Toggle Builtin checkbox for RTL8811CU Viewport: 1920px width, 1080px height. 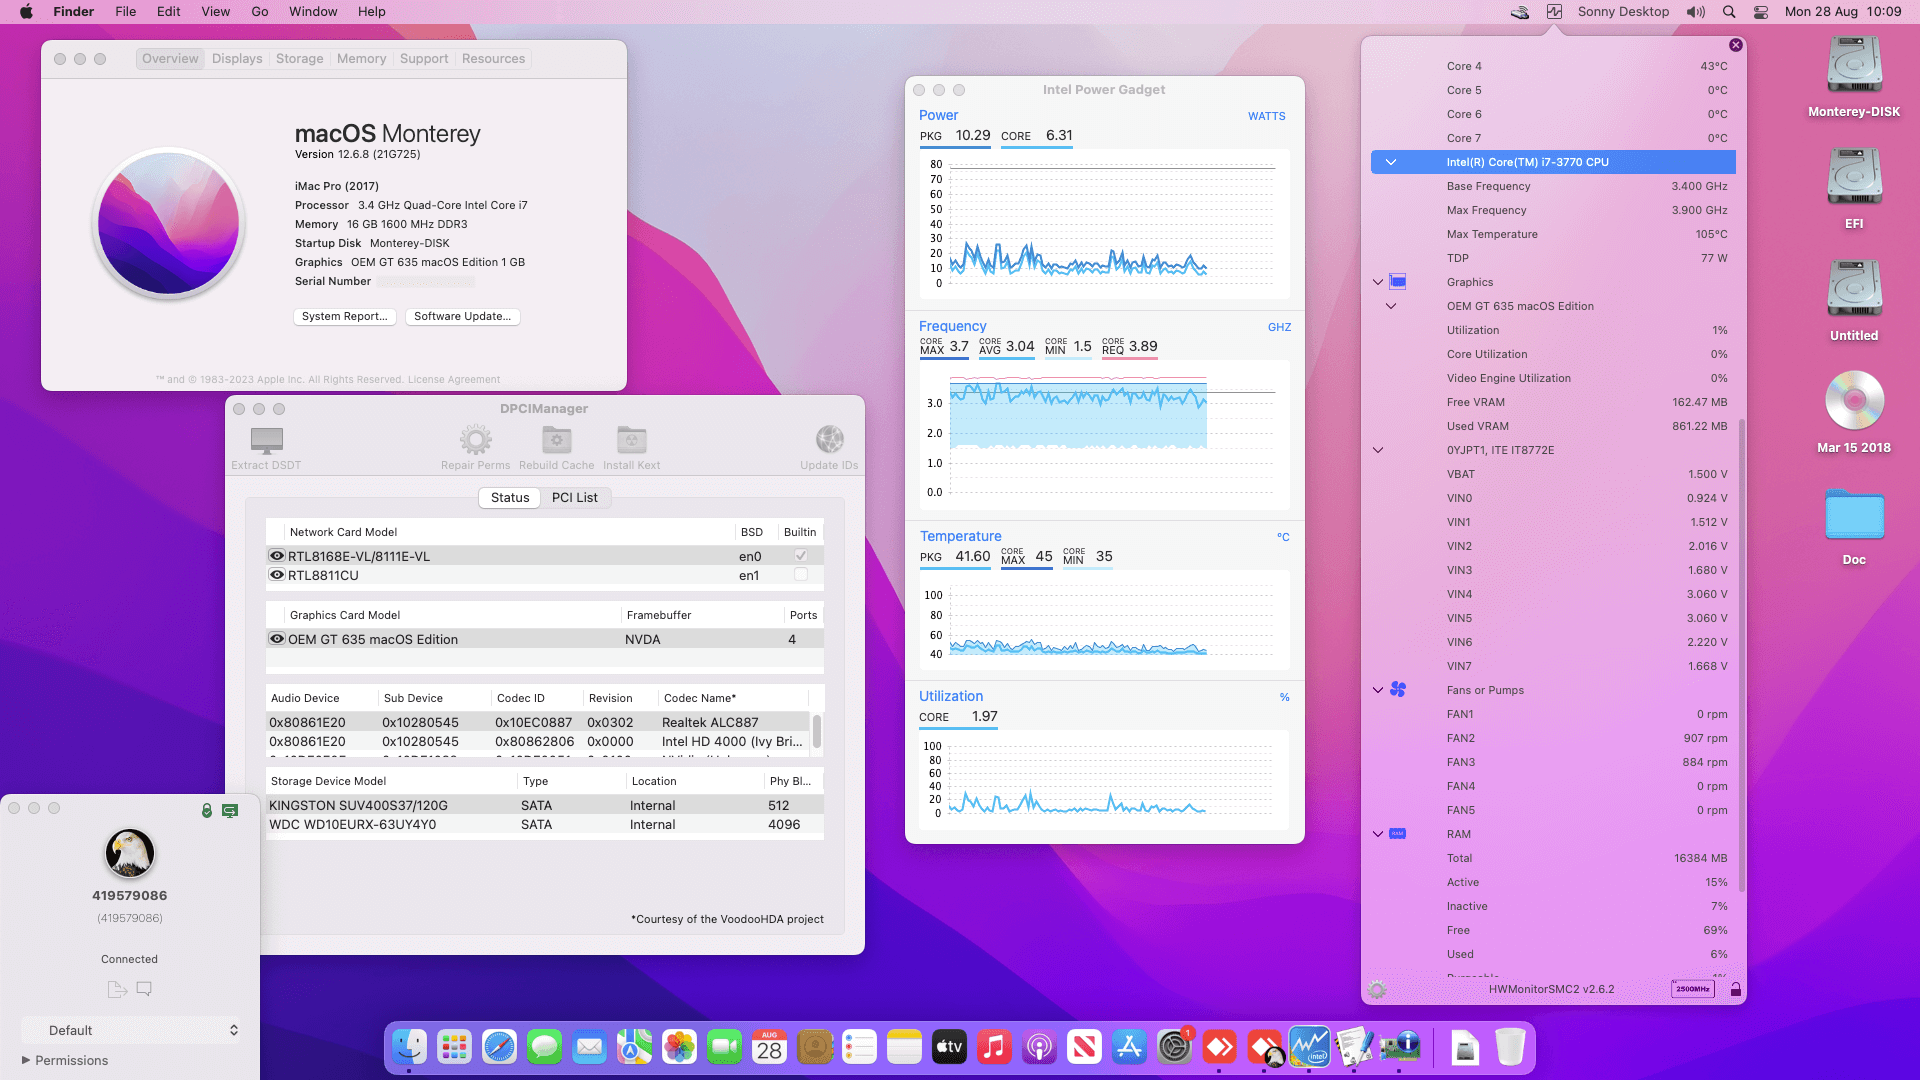[801, 575]
